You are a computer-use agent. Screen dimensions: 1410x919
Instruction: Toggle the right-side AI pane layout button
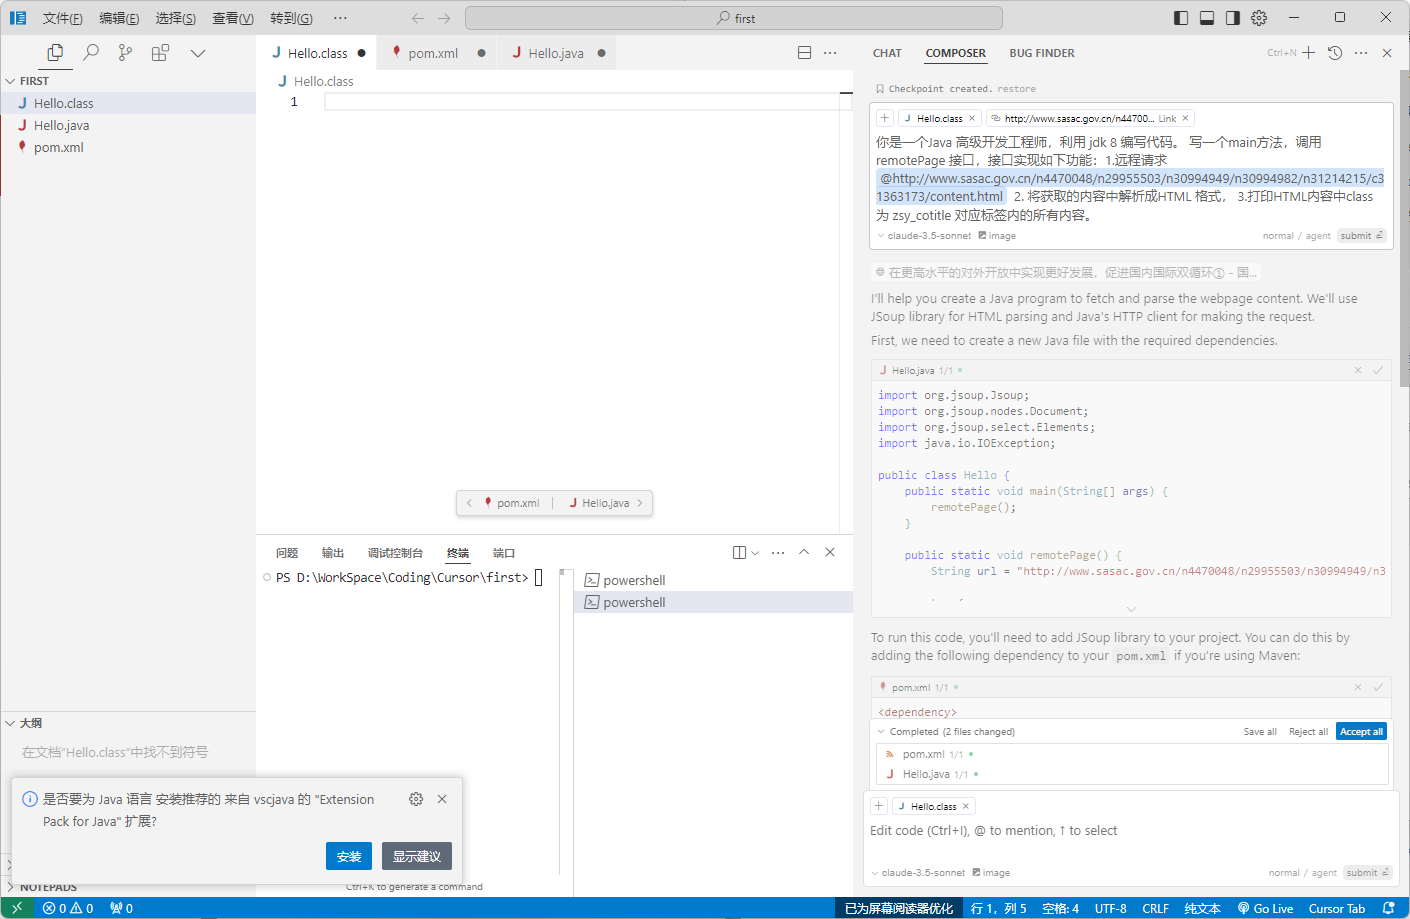(x=1233, y=18)
